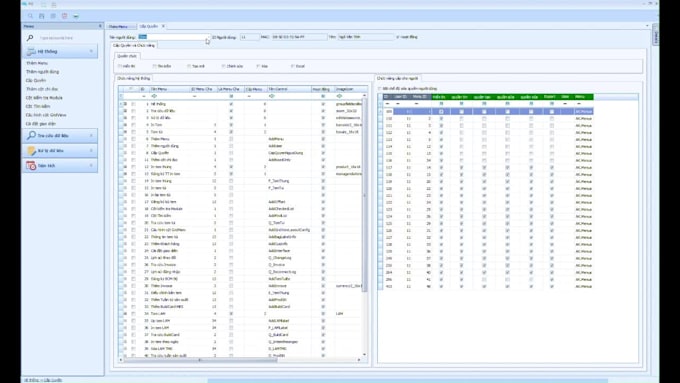Open Cấp Quyền from the sidebar
This screenshot has height=383, width=680.
36,81
